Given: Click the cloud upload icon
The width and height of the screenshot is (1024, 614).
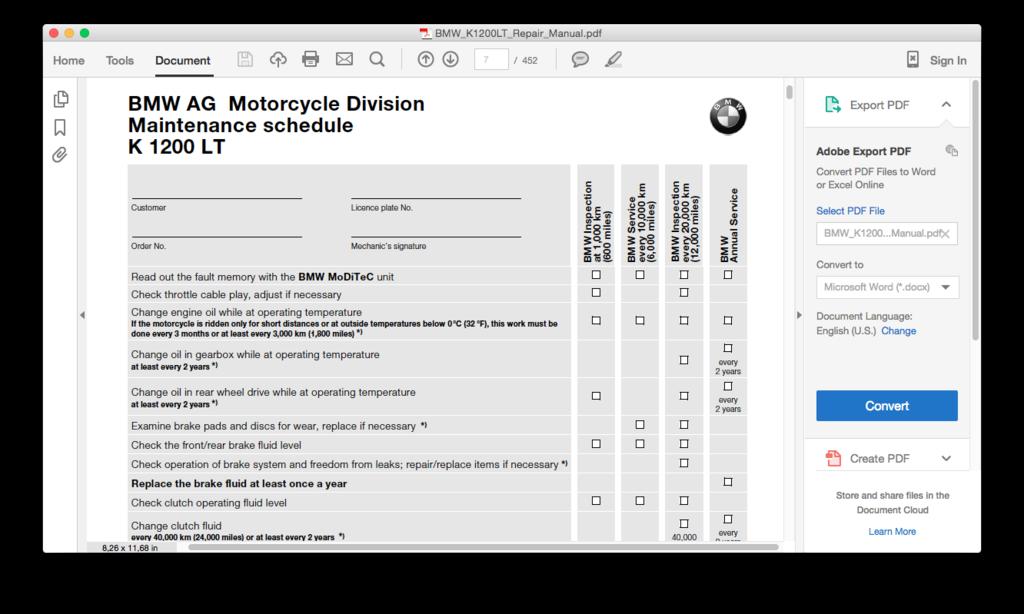Looking at the screenshot, I should click(x=278, y=60).
